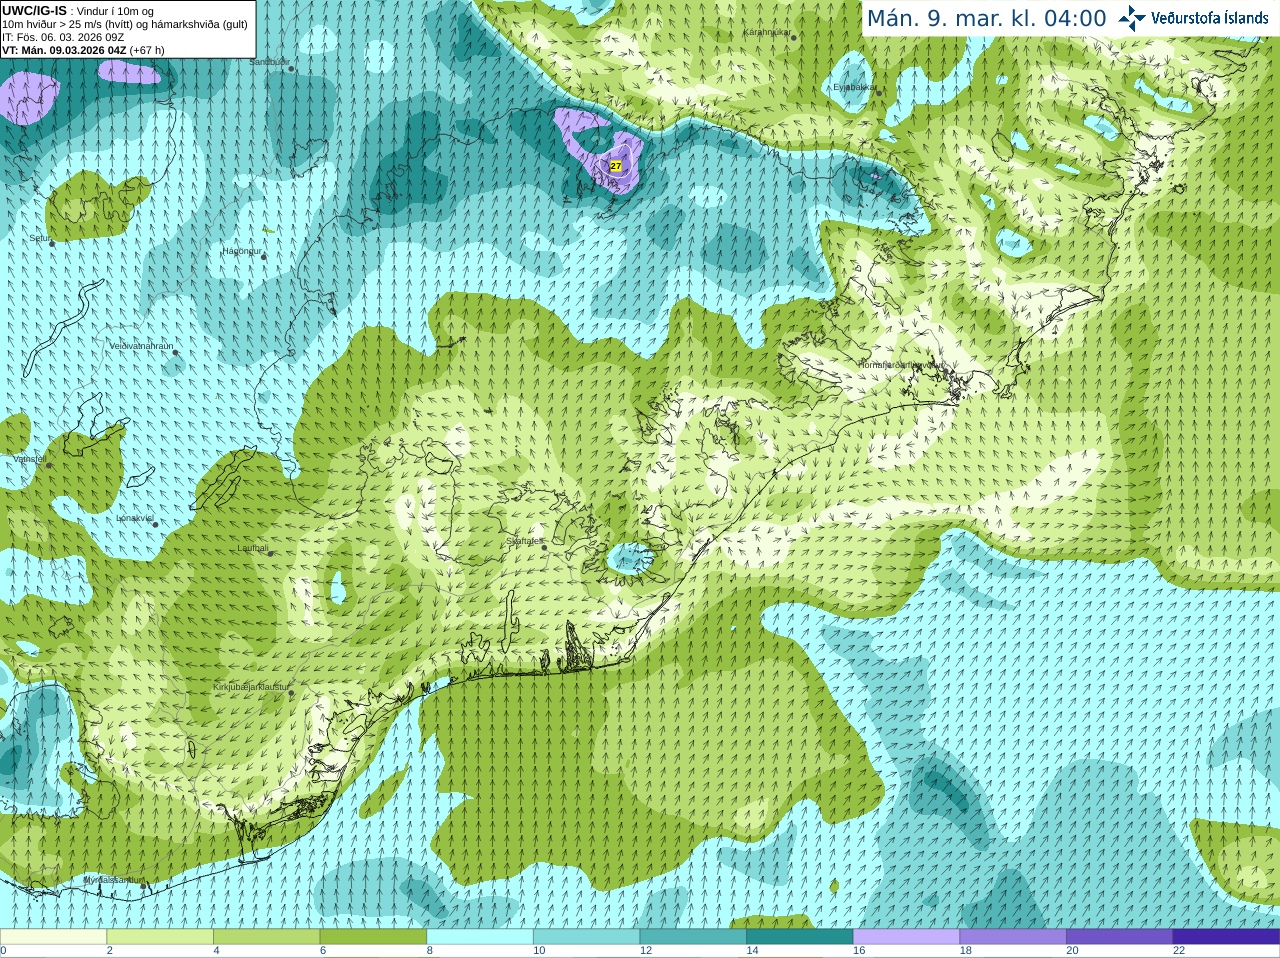
Task: Click the Mýrdalssandur station dot
Action: [143, 885]
